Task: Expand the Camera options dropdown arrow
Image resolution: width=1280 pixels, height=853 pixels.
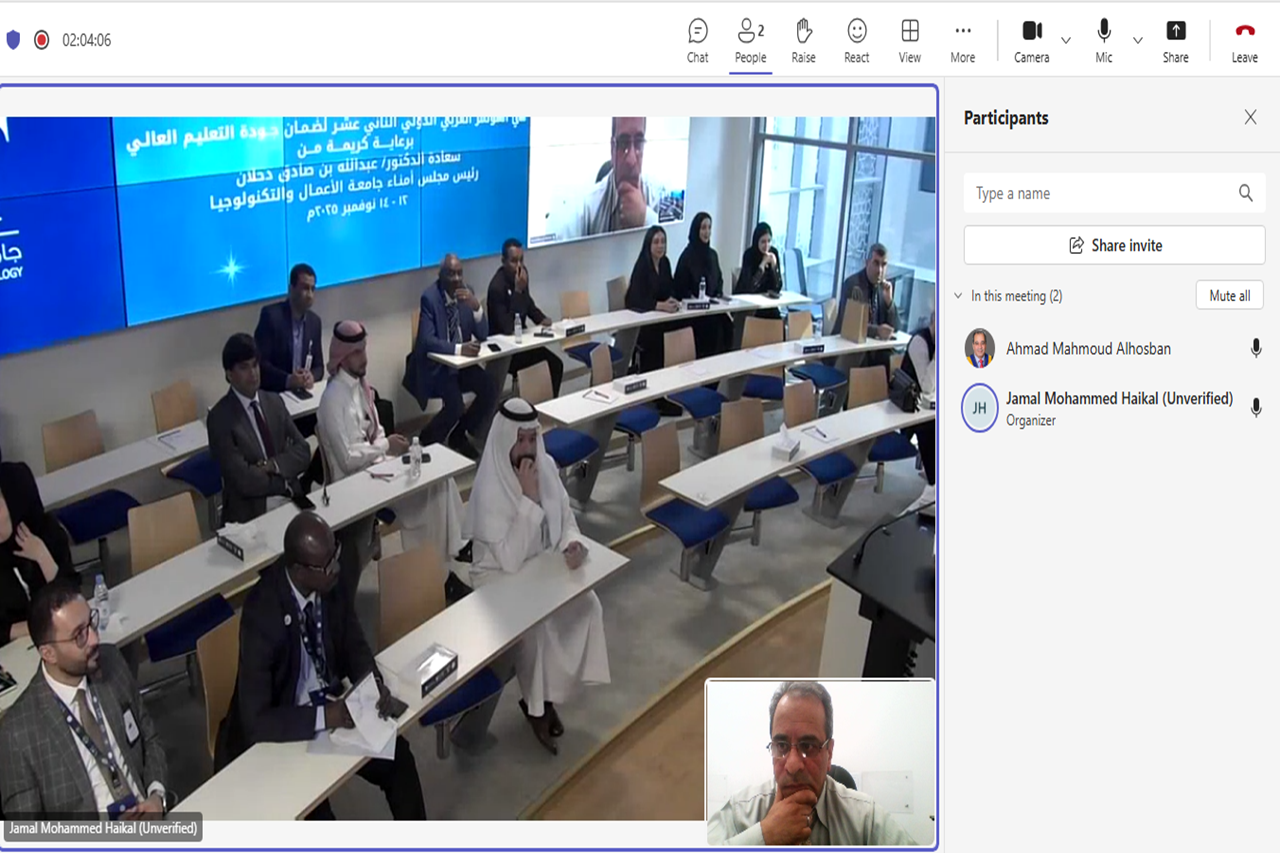Action: tap(1066, 41)
